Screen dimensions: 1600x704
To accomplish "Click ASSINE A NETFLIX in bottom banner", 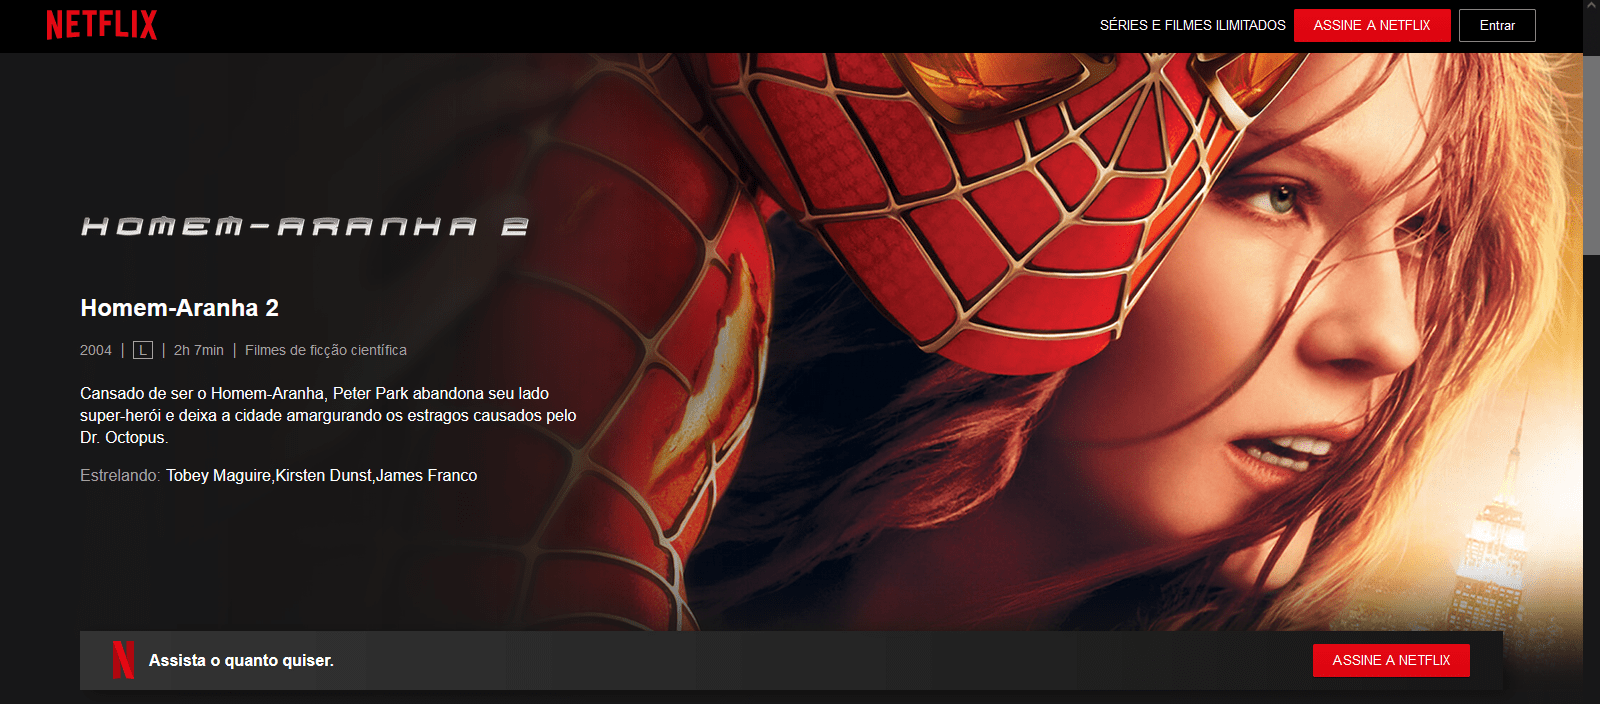I will pos(1391,660).
